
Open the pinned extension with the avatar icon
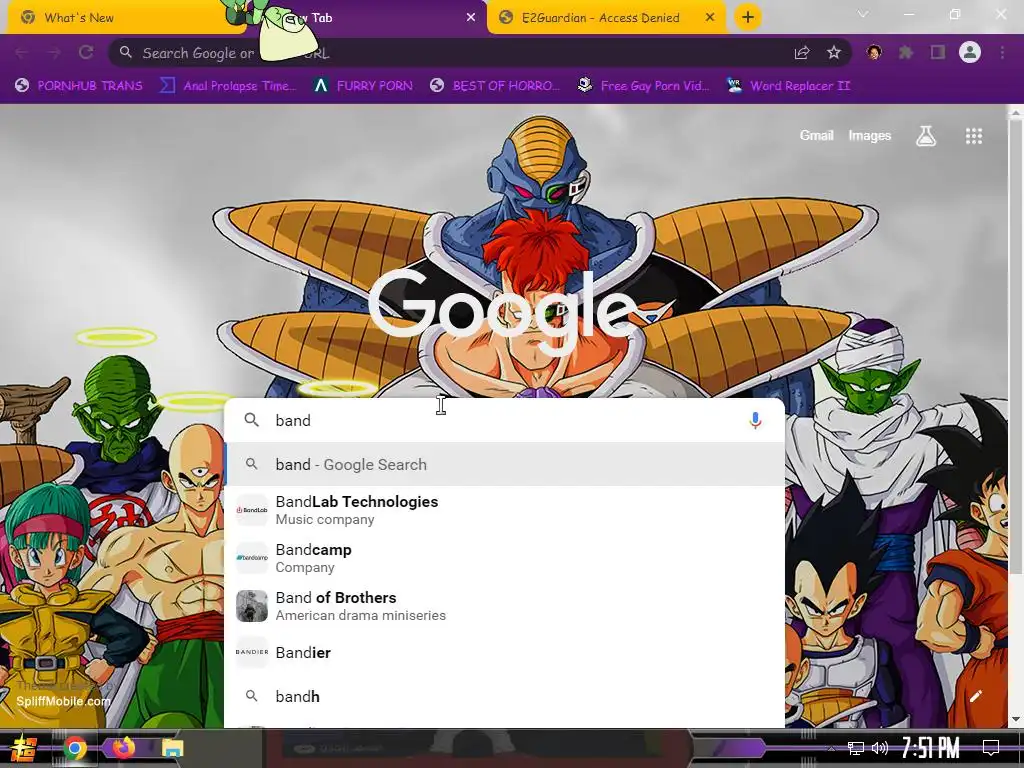(x=874, y=52)
